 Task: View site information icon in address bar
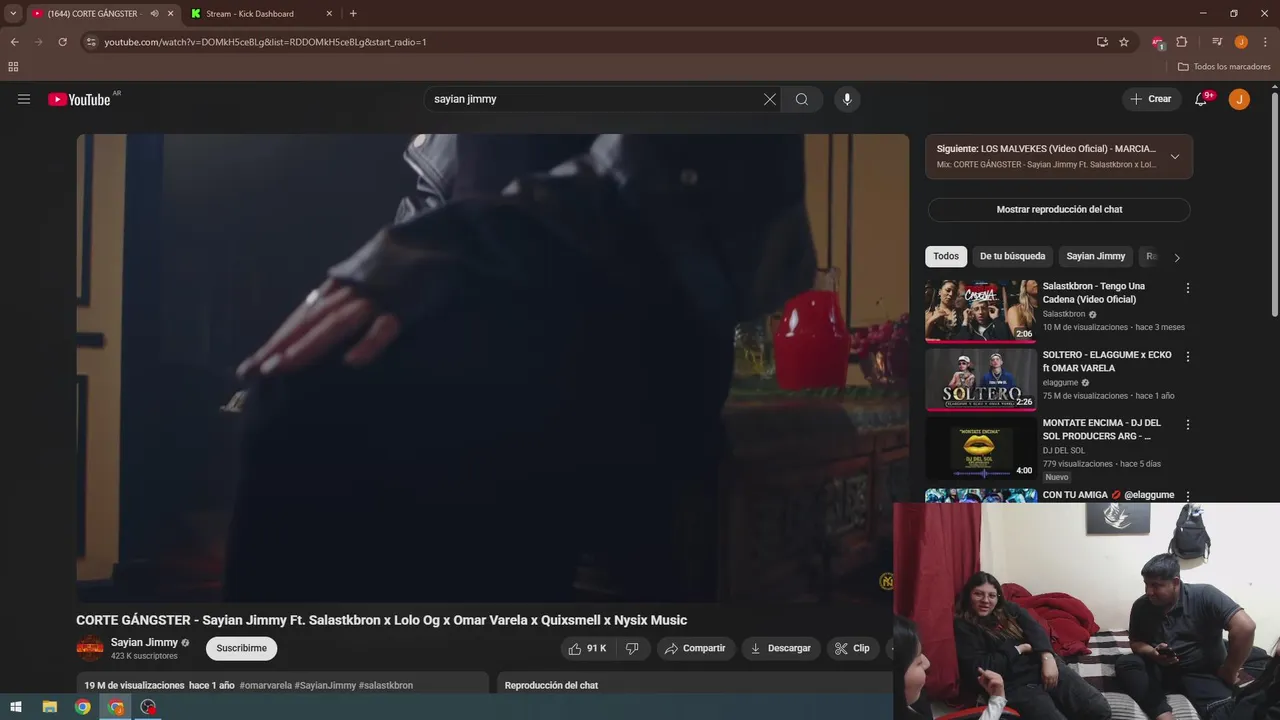pyautogui.click(x=91, y=42)
